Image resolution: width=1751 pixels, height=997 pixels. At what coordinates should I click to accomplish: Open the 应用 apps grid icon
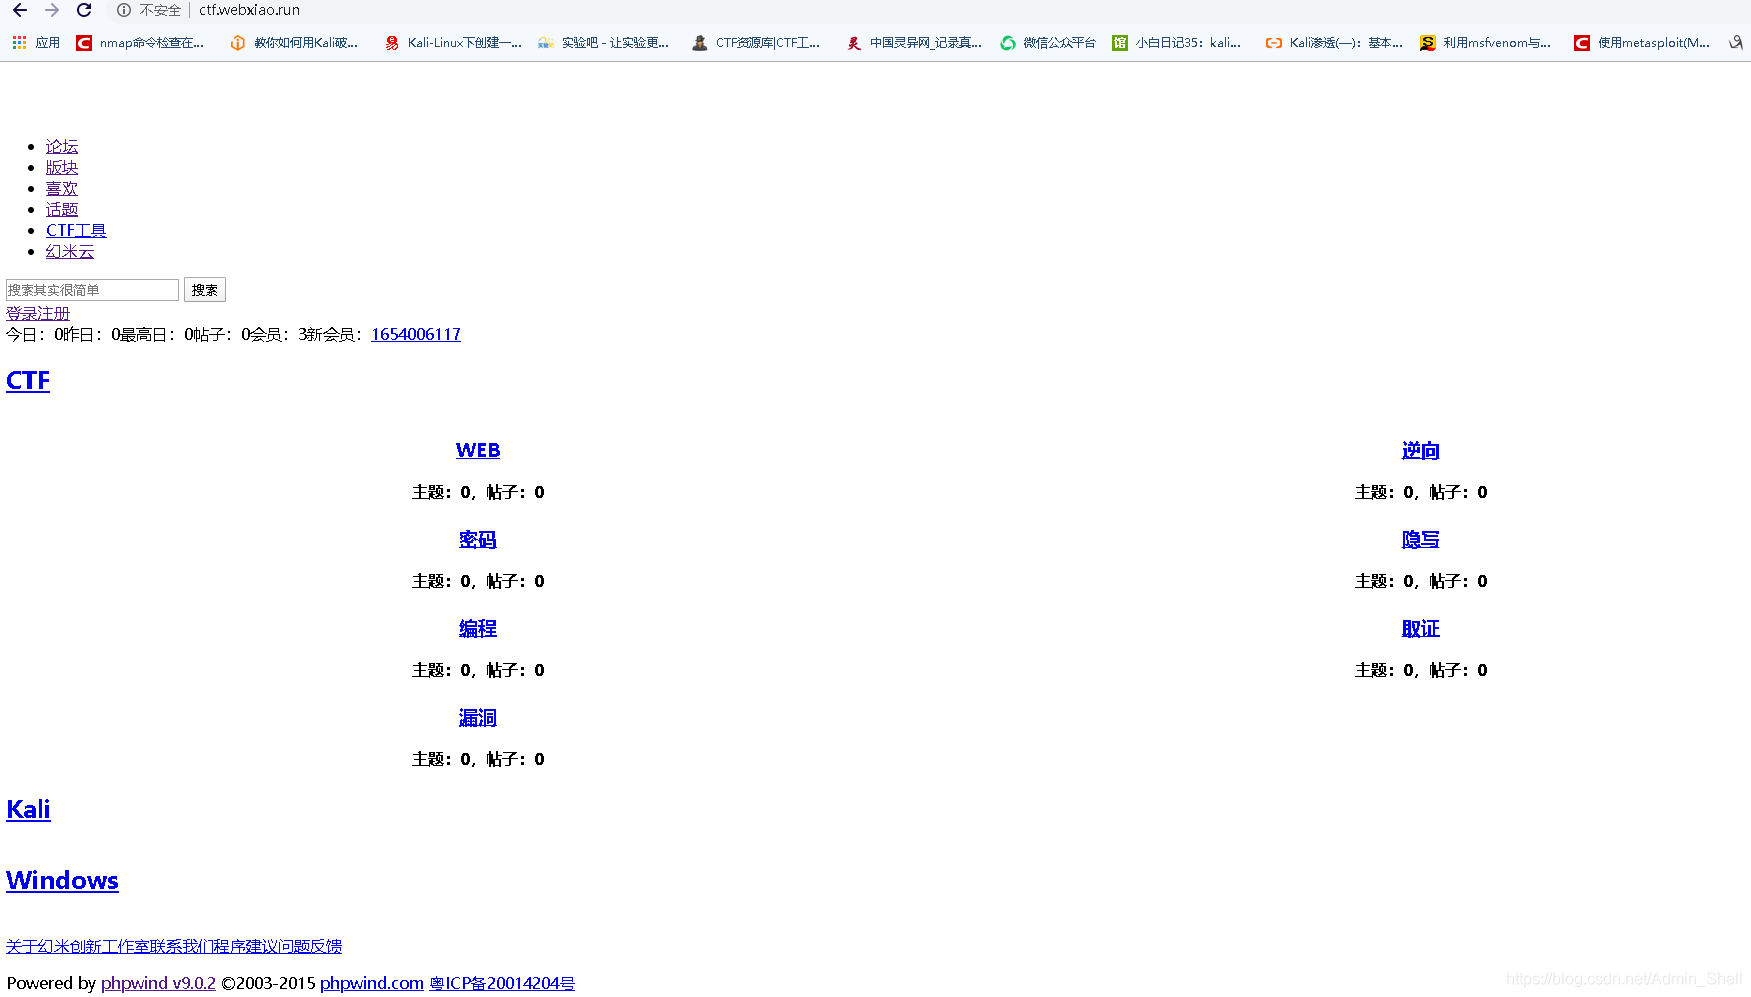pyautogui.click(x=19, y=43)
